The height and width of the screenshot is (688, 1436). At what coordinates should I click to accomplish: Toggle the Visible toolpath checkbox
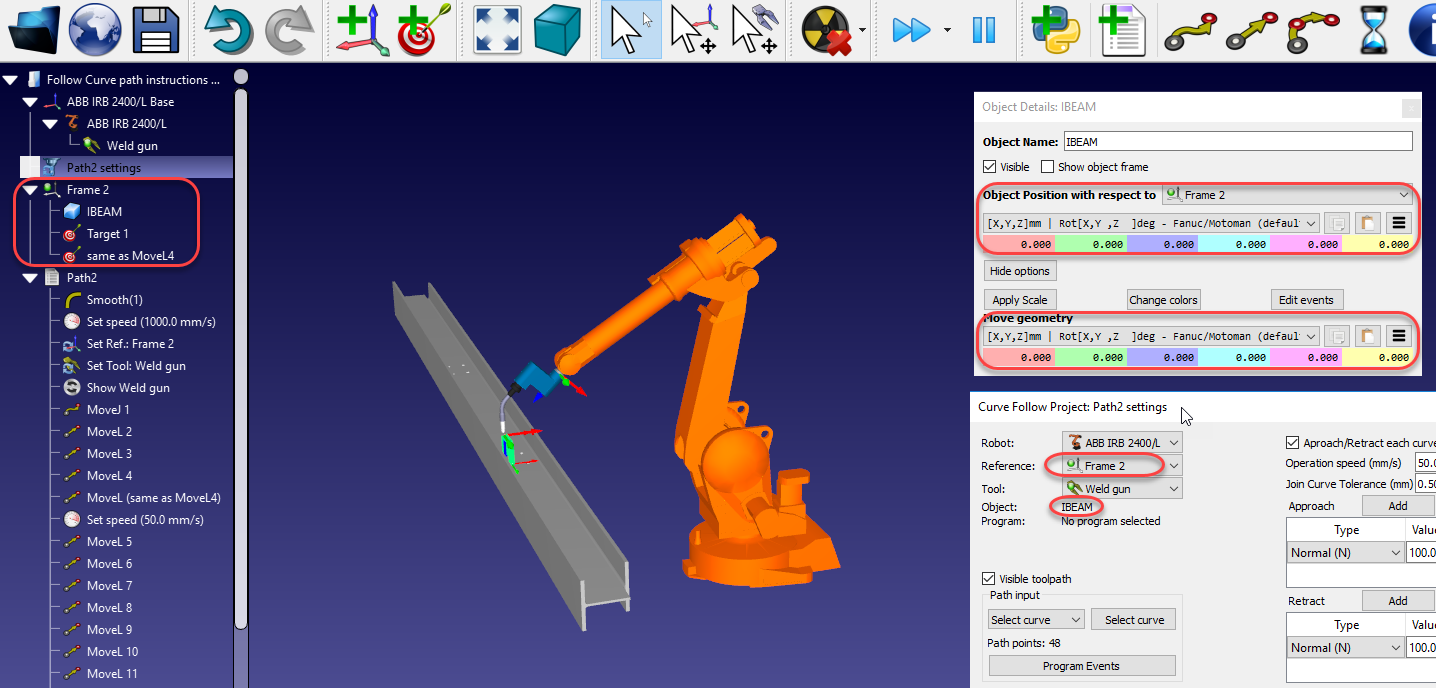click(989, 578)
